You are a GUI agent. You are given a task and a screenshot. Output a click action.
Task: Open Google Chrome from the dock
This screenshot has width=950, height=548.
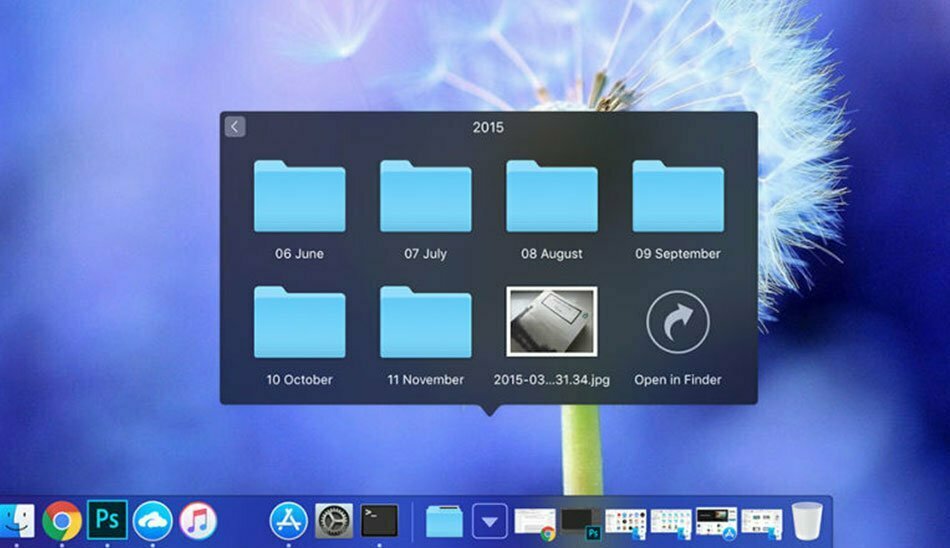(x=62, y=521)
